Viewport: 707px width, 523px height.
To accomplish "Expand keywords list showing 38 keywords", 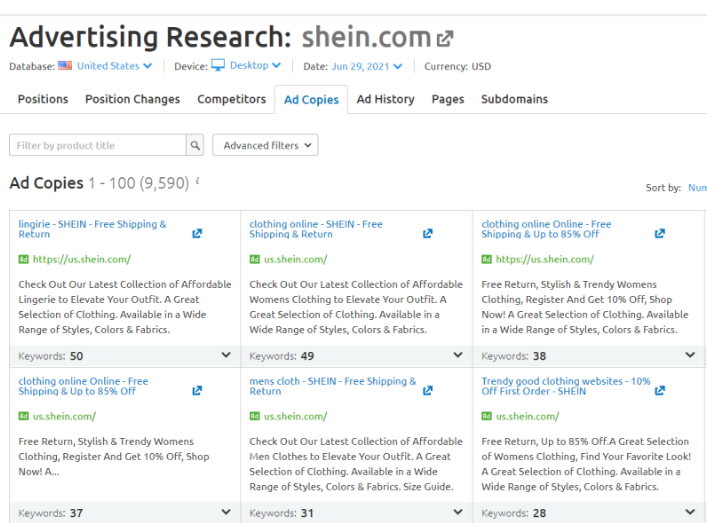I will pyautogui.click(x=690, y=355).
